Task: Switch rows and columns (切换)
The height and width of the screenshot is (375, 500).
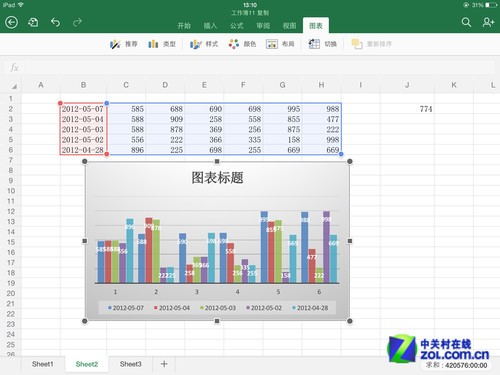Action: pos(322,44)
